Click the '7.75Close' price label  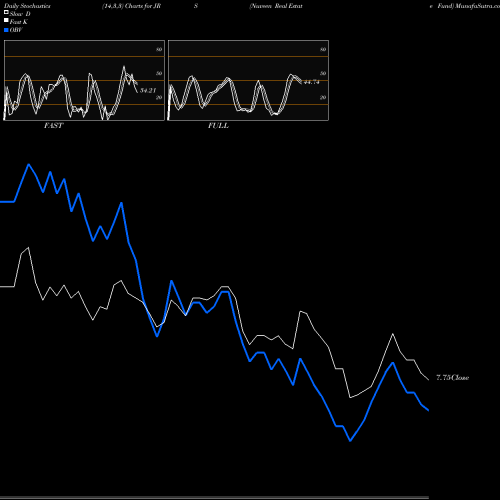coord(453,378)
